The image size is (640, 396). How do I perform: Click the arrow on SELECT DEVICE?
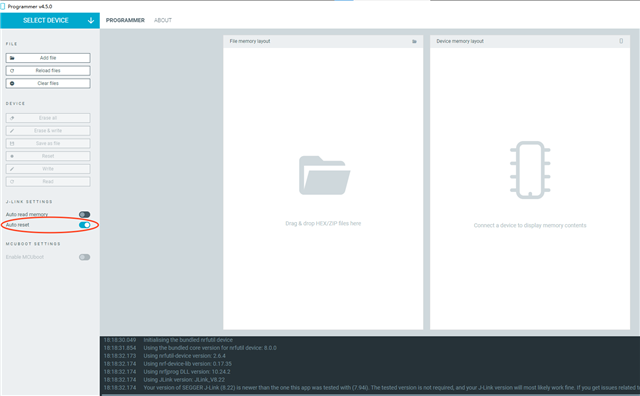91,20
